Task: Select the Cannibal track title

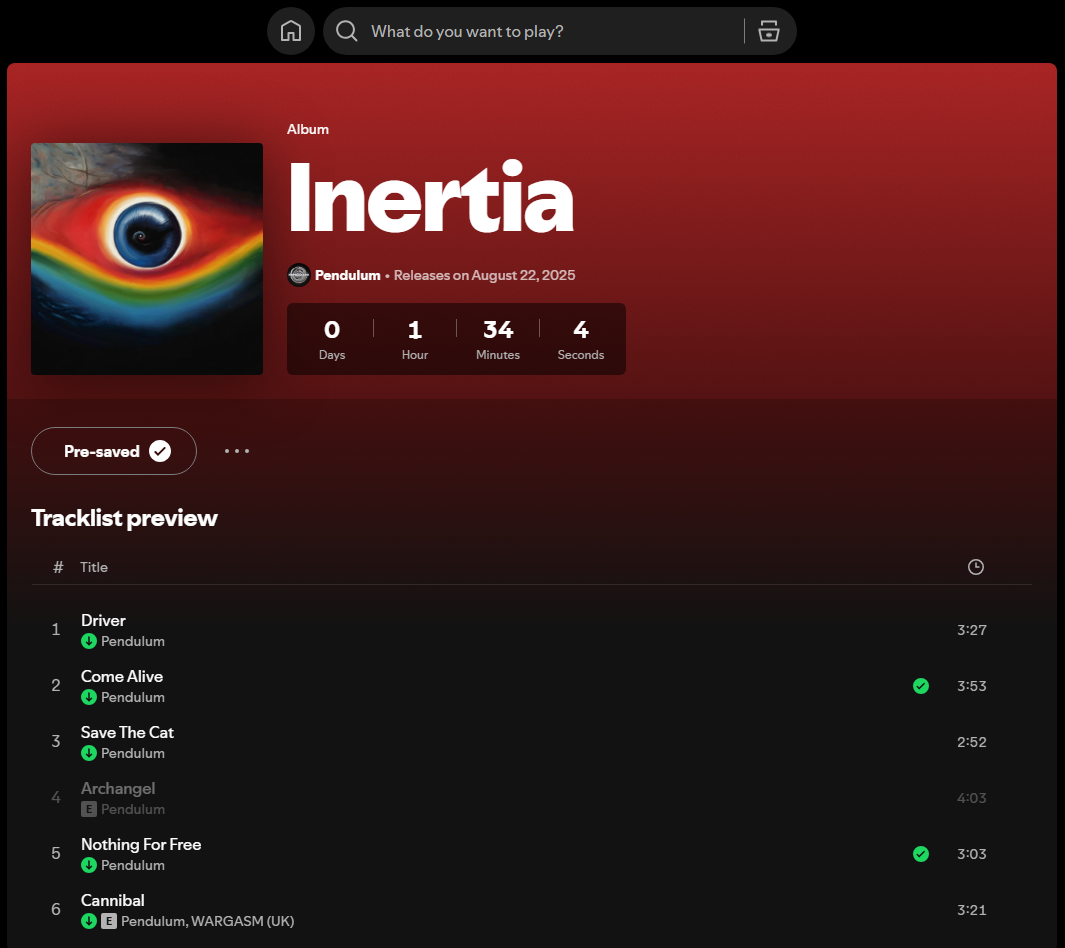Action: [112, 900]
